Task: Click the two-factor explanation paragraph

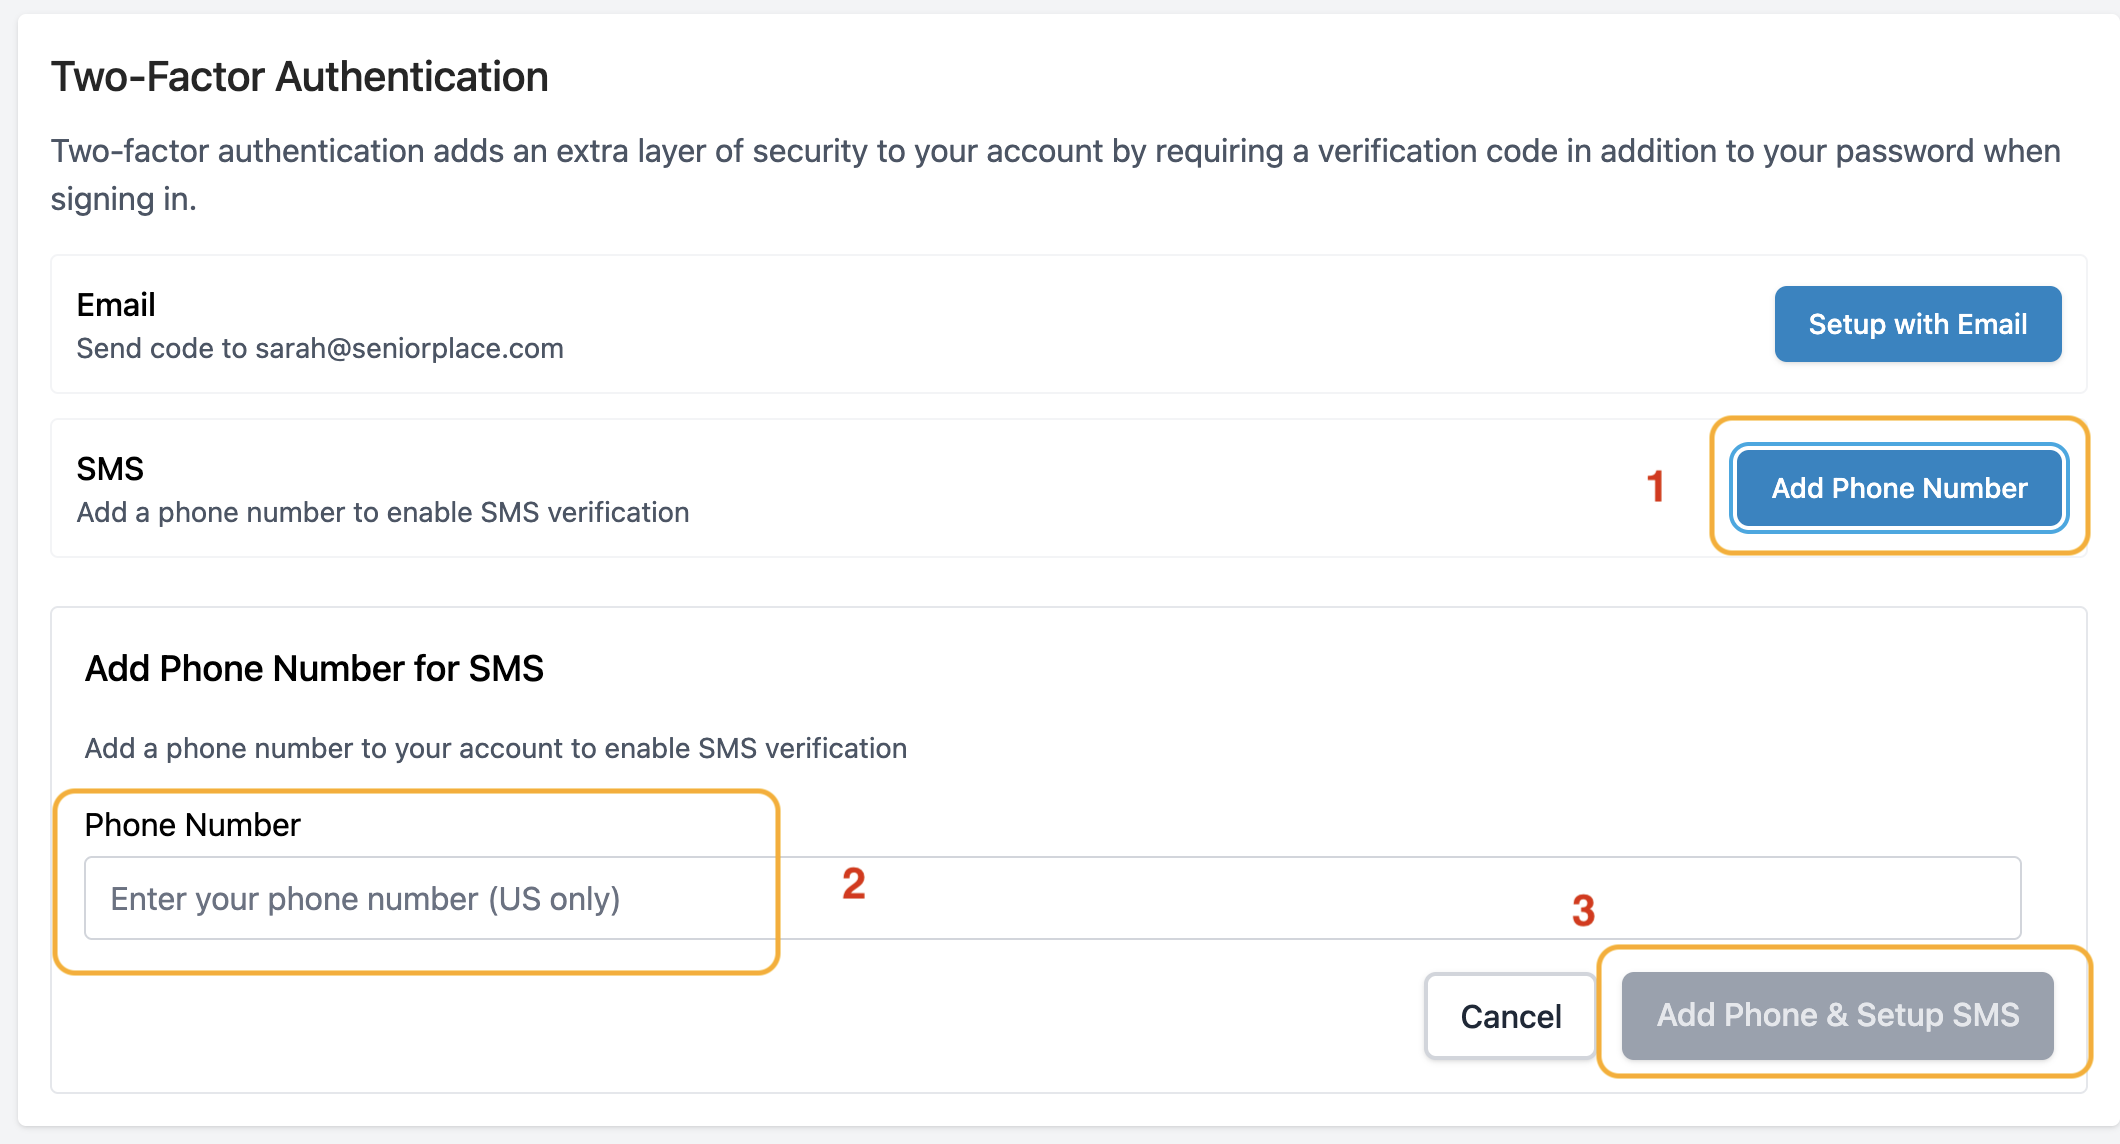Action: point(1056,175)
